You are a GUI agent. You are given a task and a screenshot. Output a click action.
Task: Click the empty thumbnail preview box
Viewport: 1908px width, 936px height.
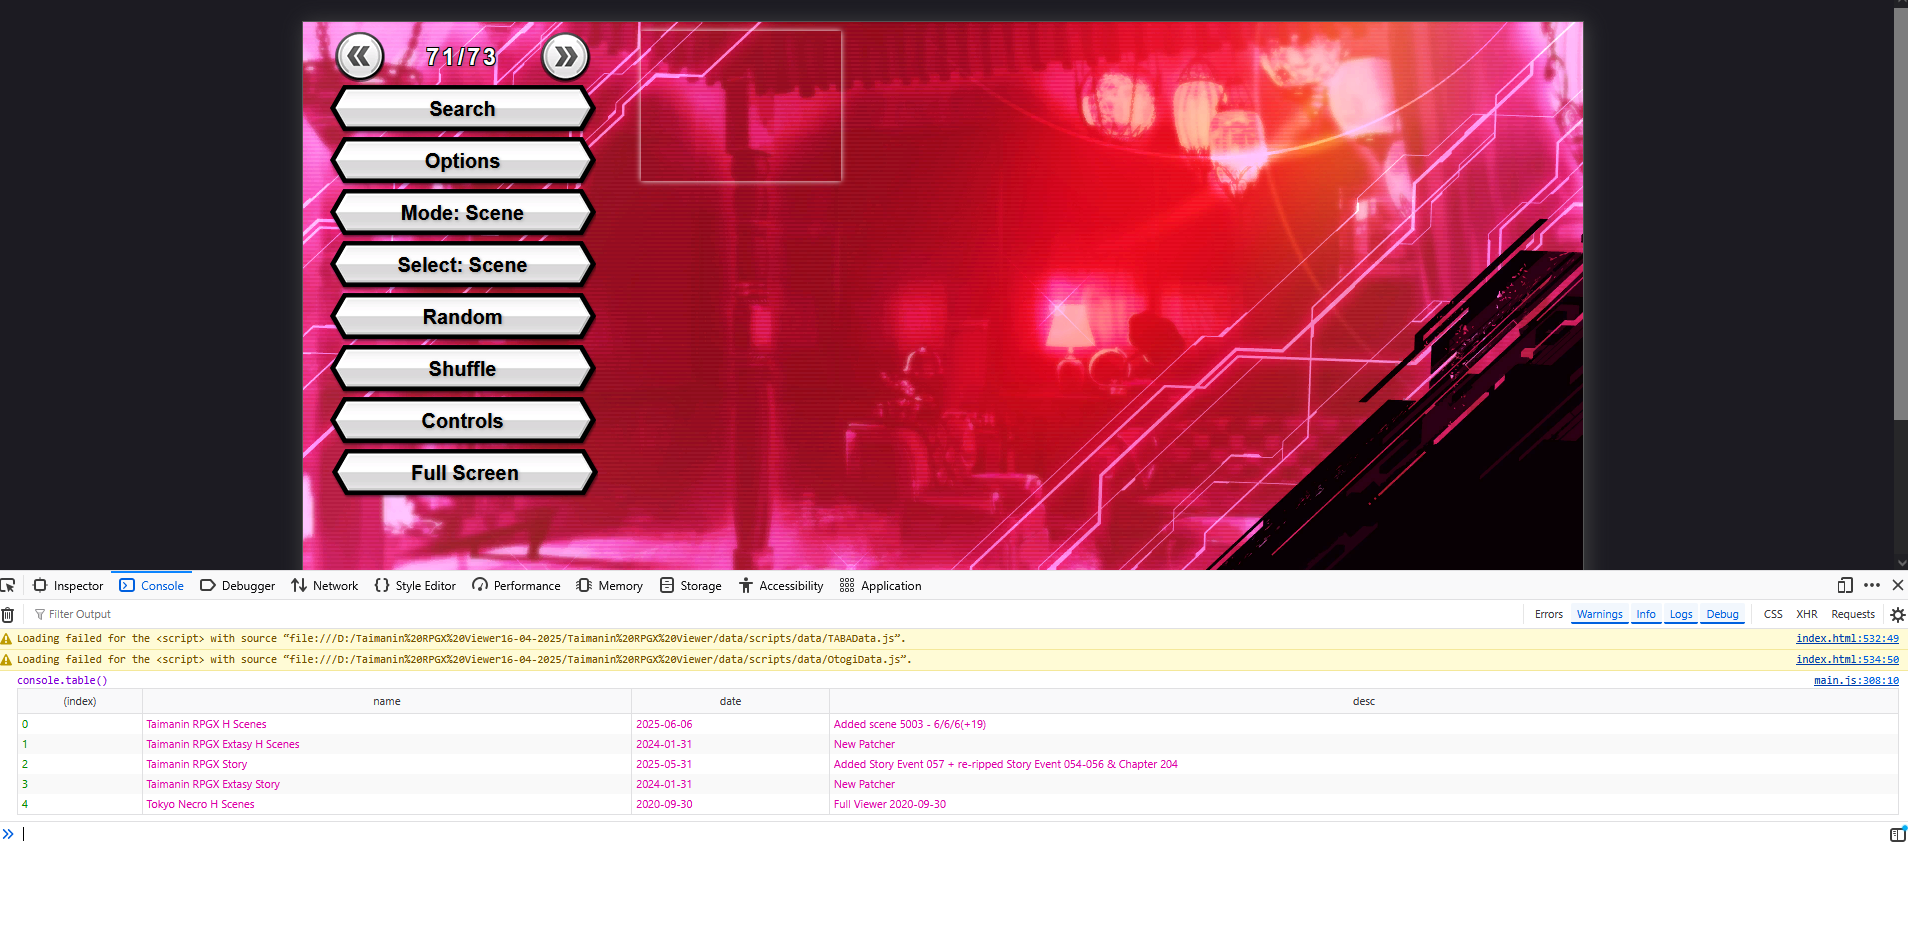click(741, 105)
